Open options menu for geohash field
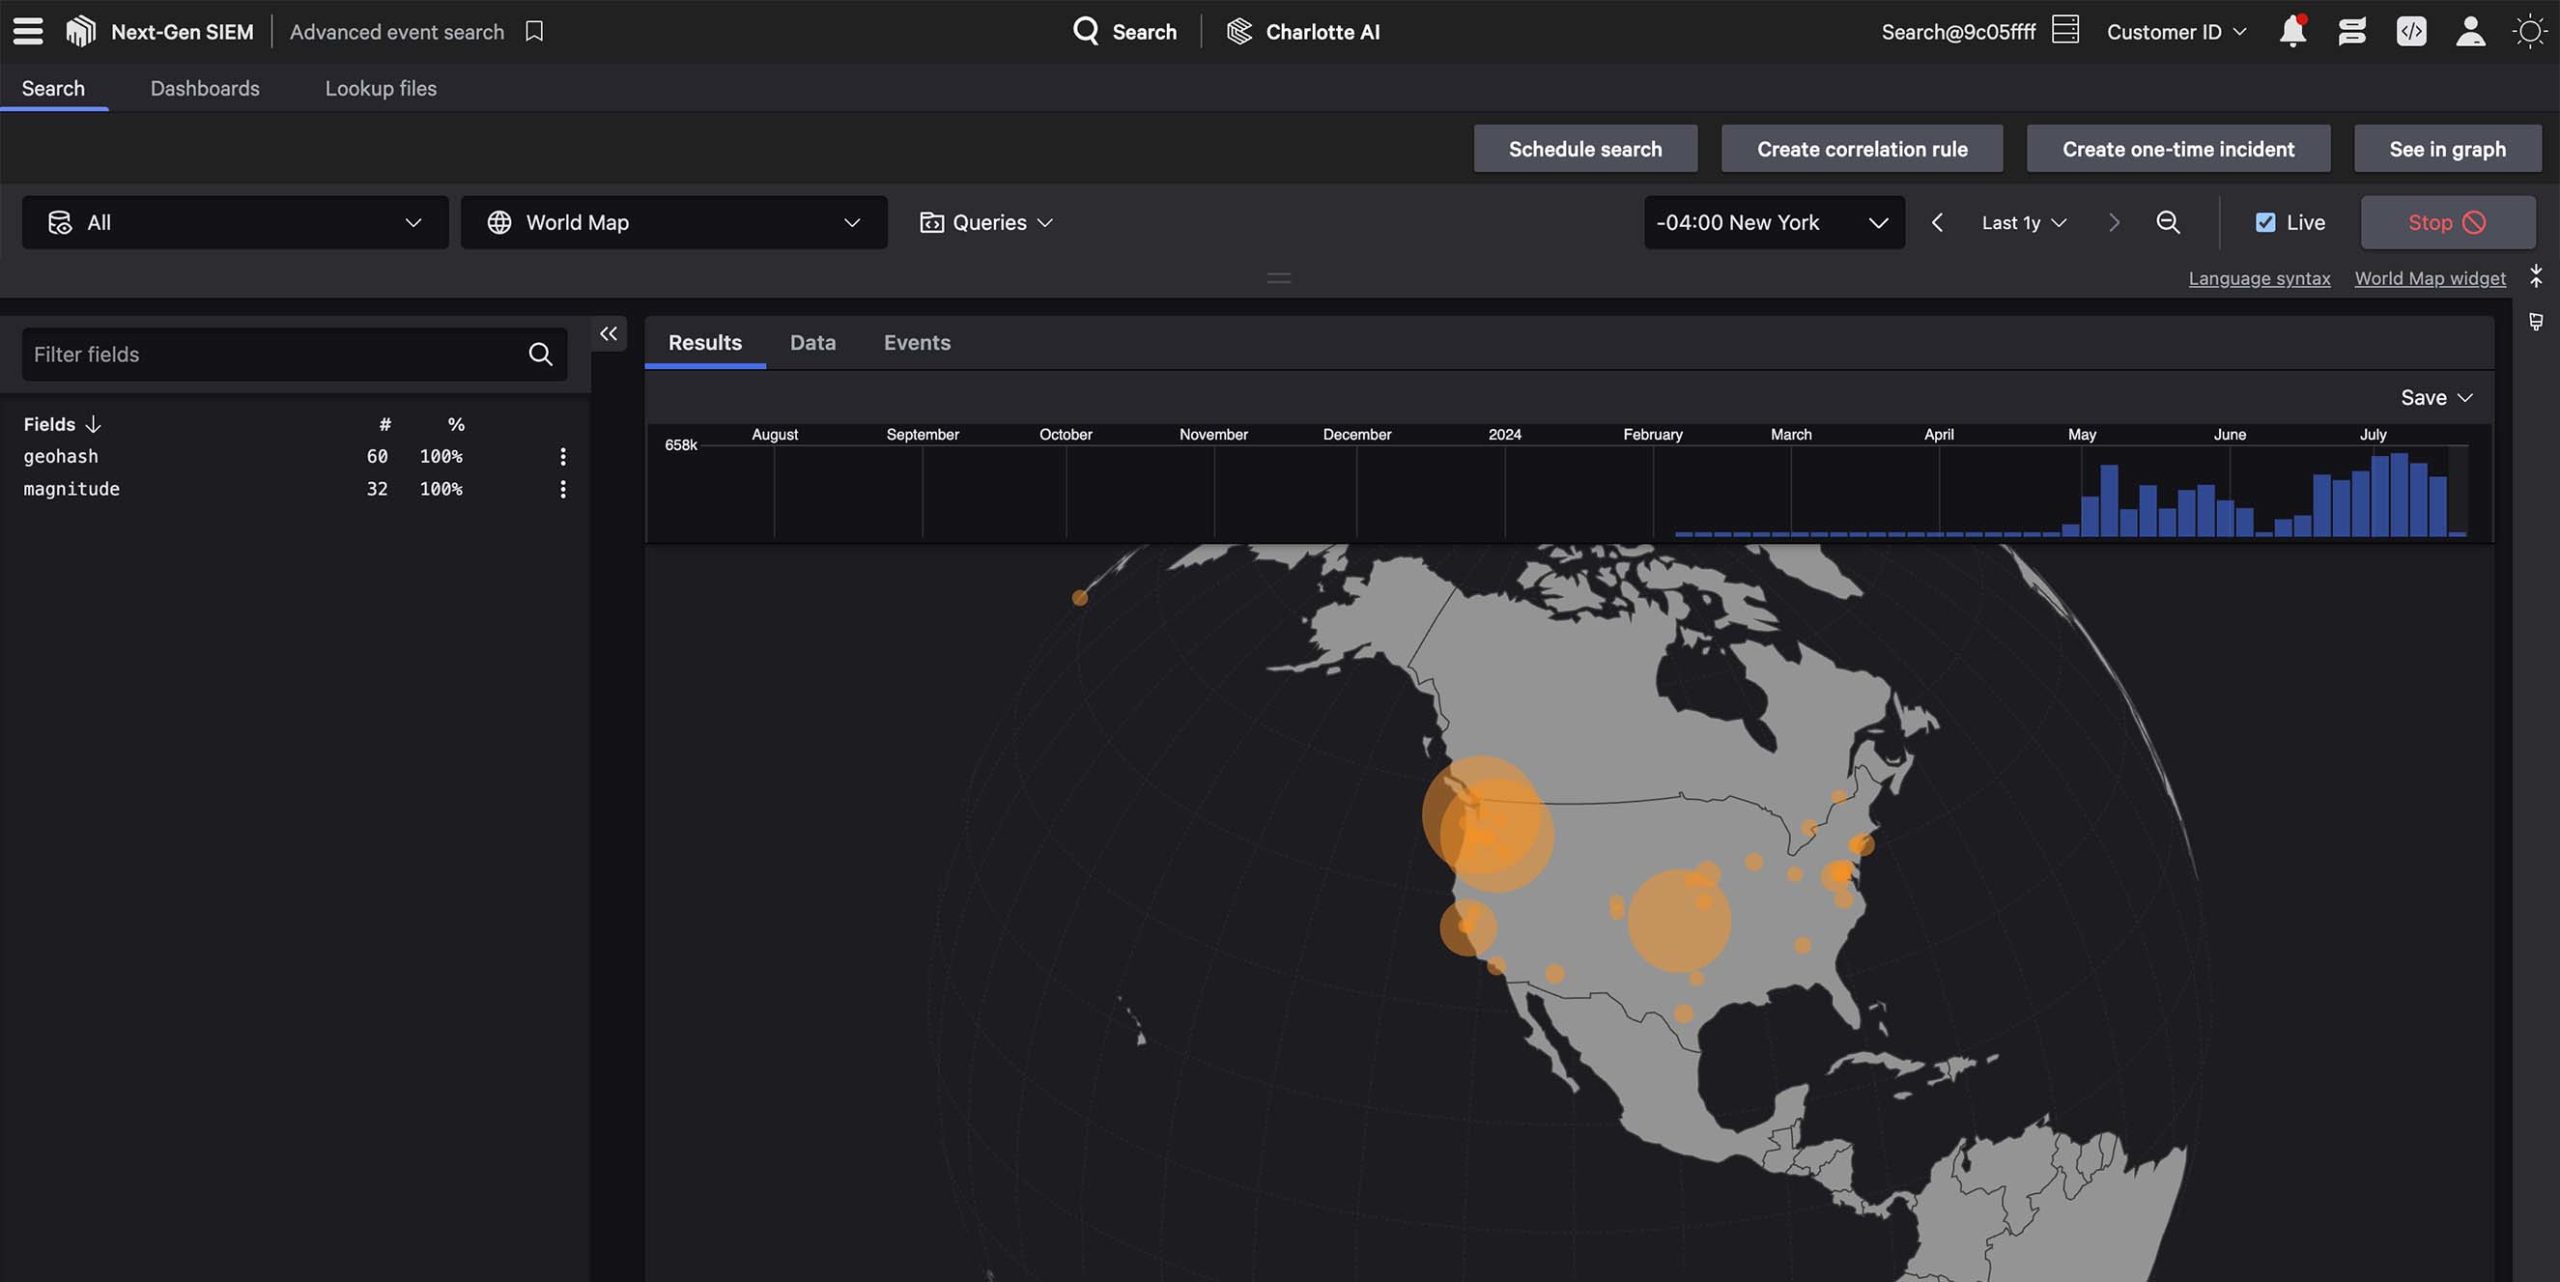 tap(563, 456)
